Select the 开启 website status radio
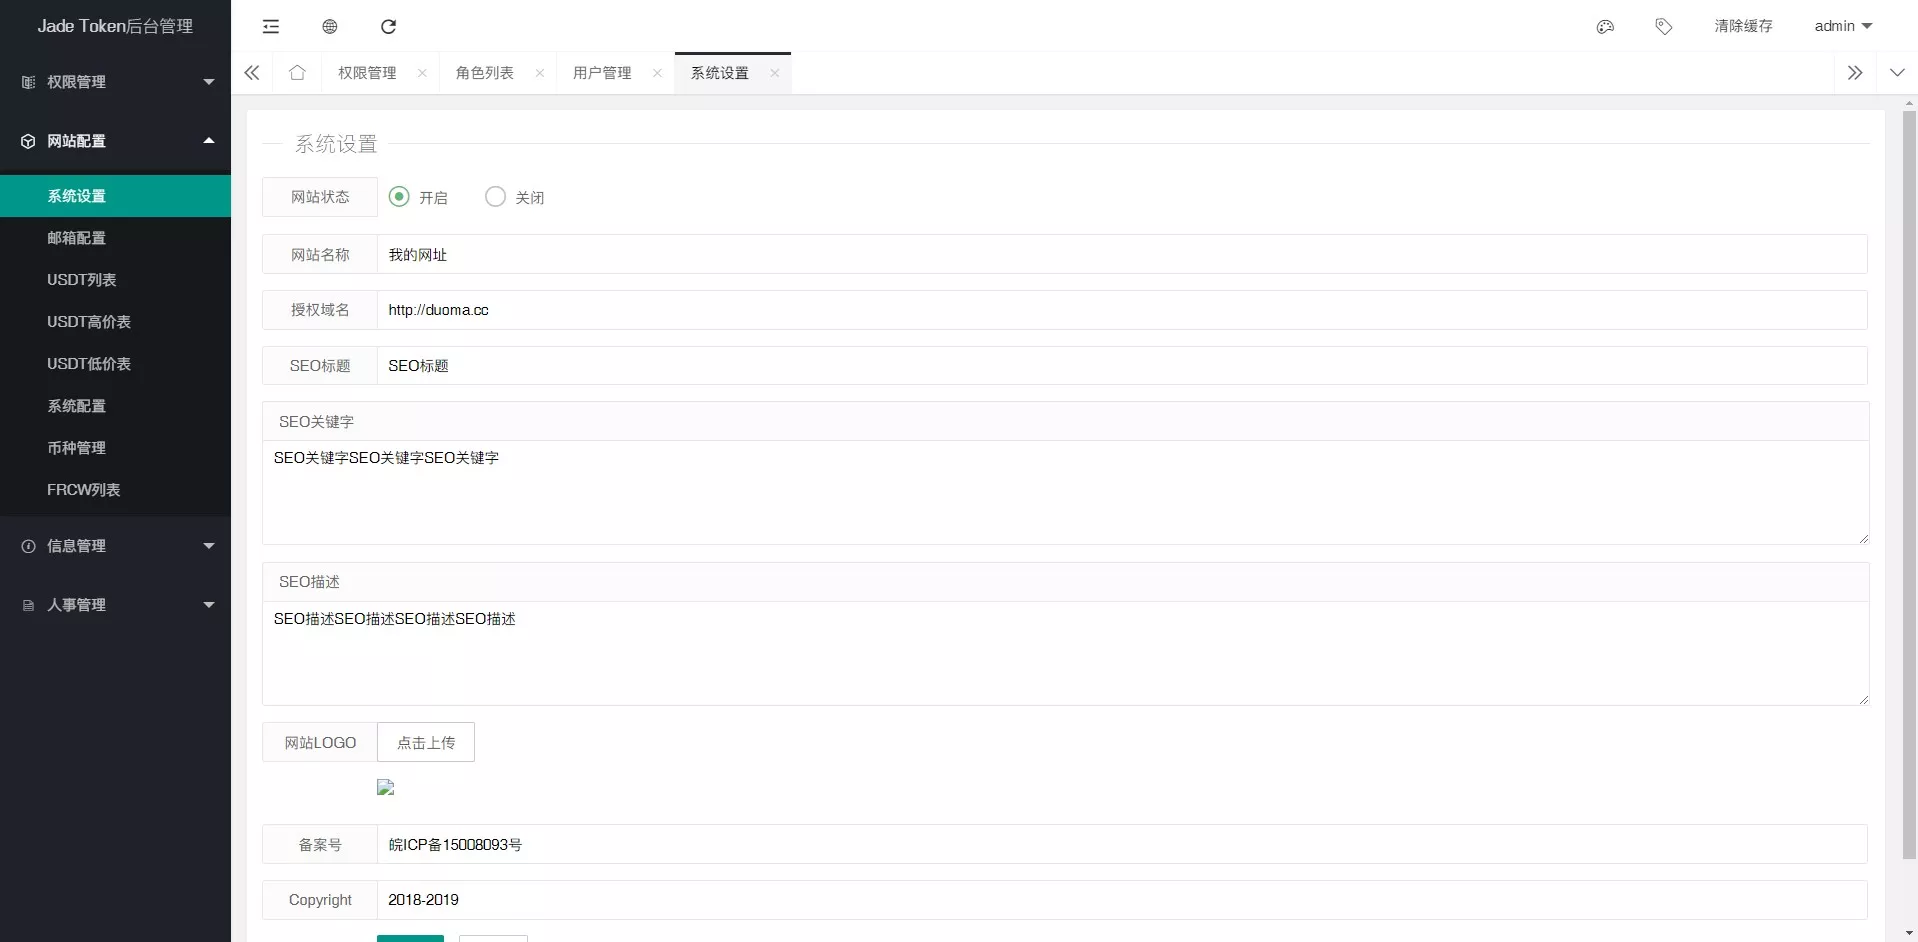Screen dimensions: 1918x942 click(400, 197)
